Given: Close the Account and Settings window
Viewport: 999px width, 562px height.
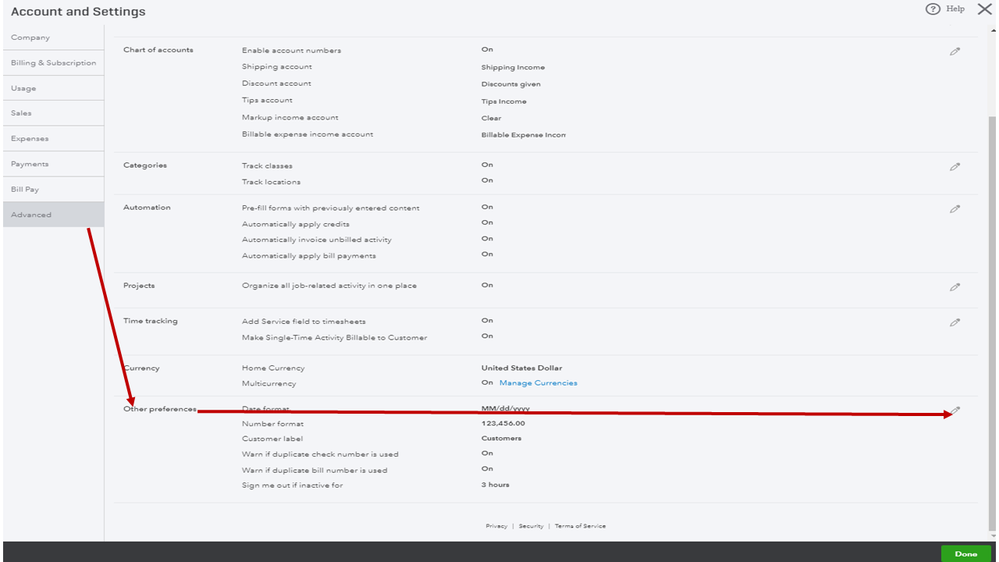Looking at the screenshot, I should (x=984, y=9).
